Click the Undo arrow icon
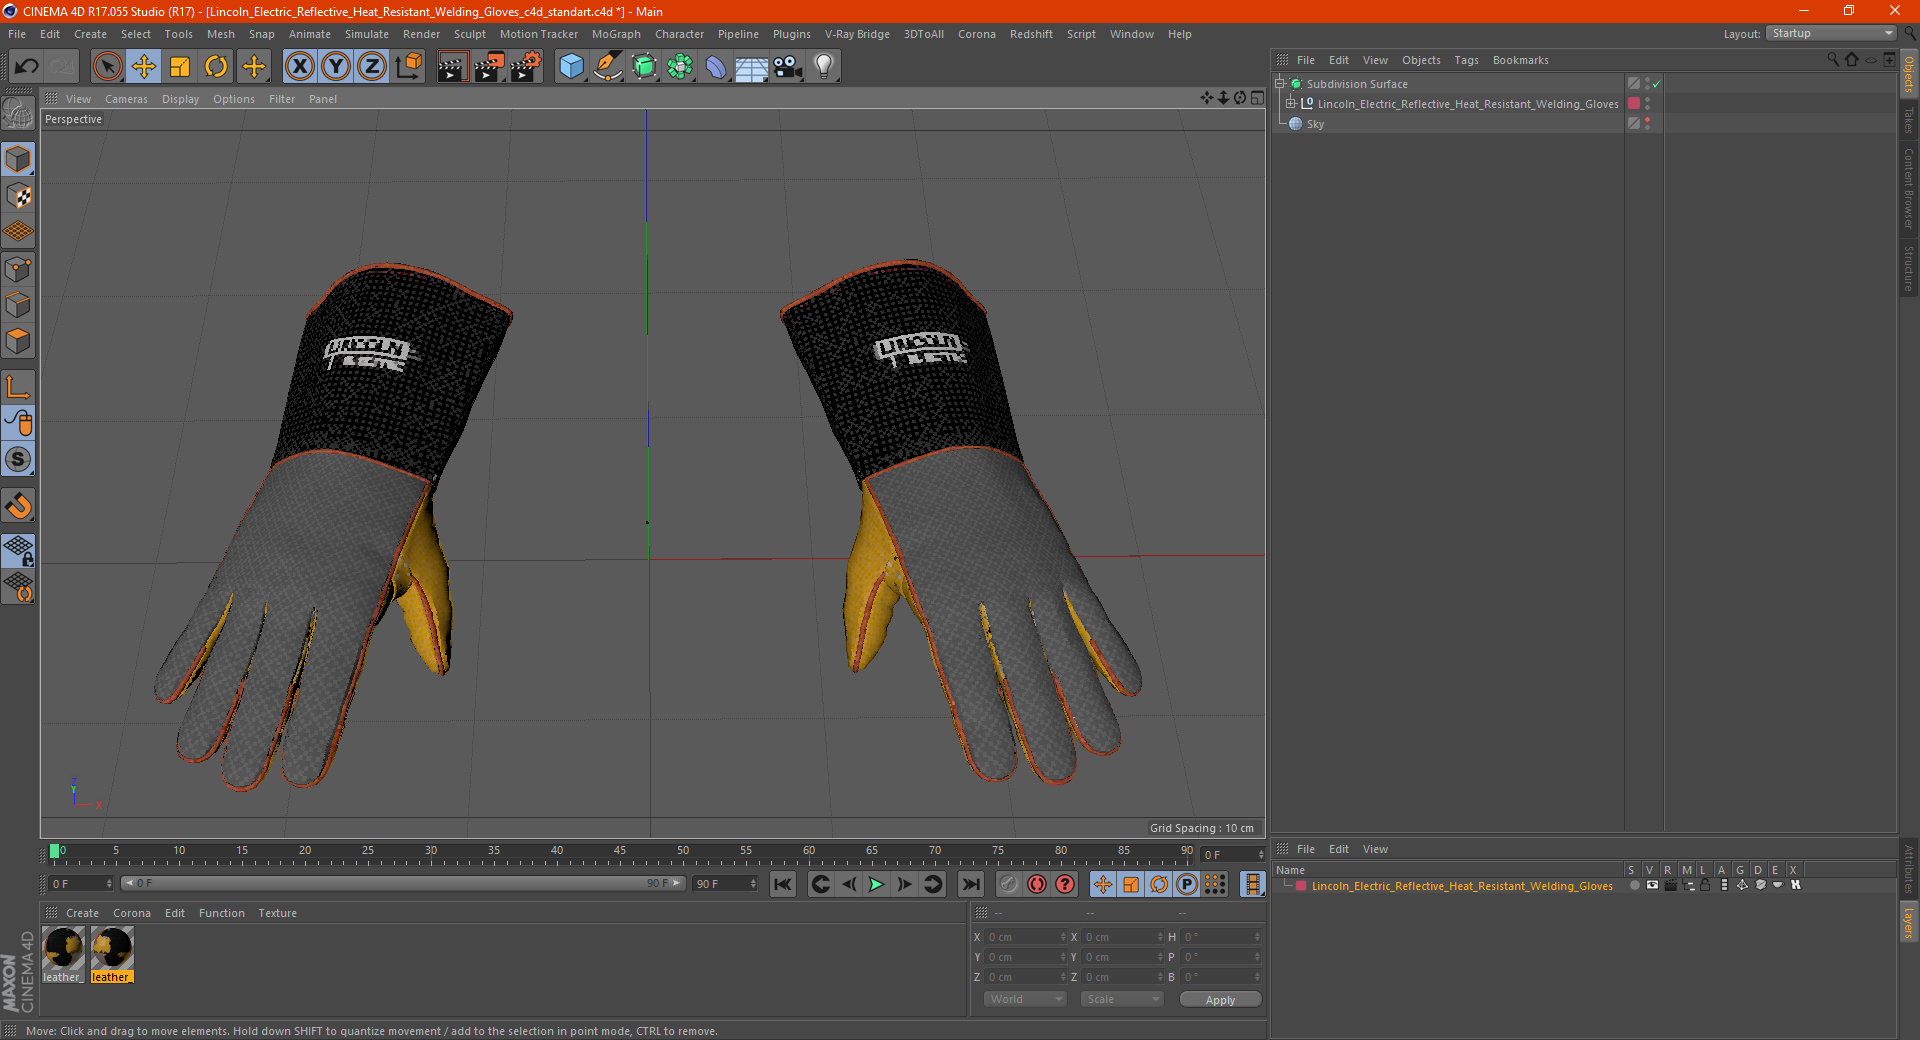This screenshot has height=1040, width=1920. tap(27, 67)
